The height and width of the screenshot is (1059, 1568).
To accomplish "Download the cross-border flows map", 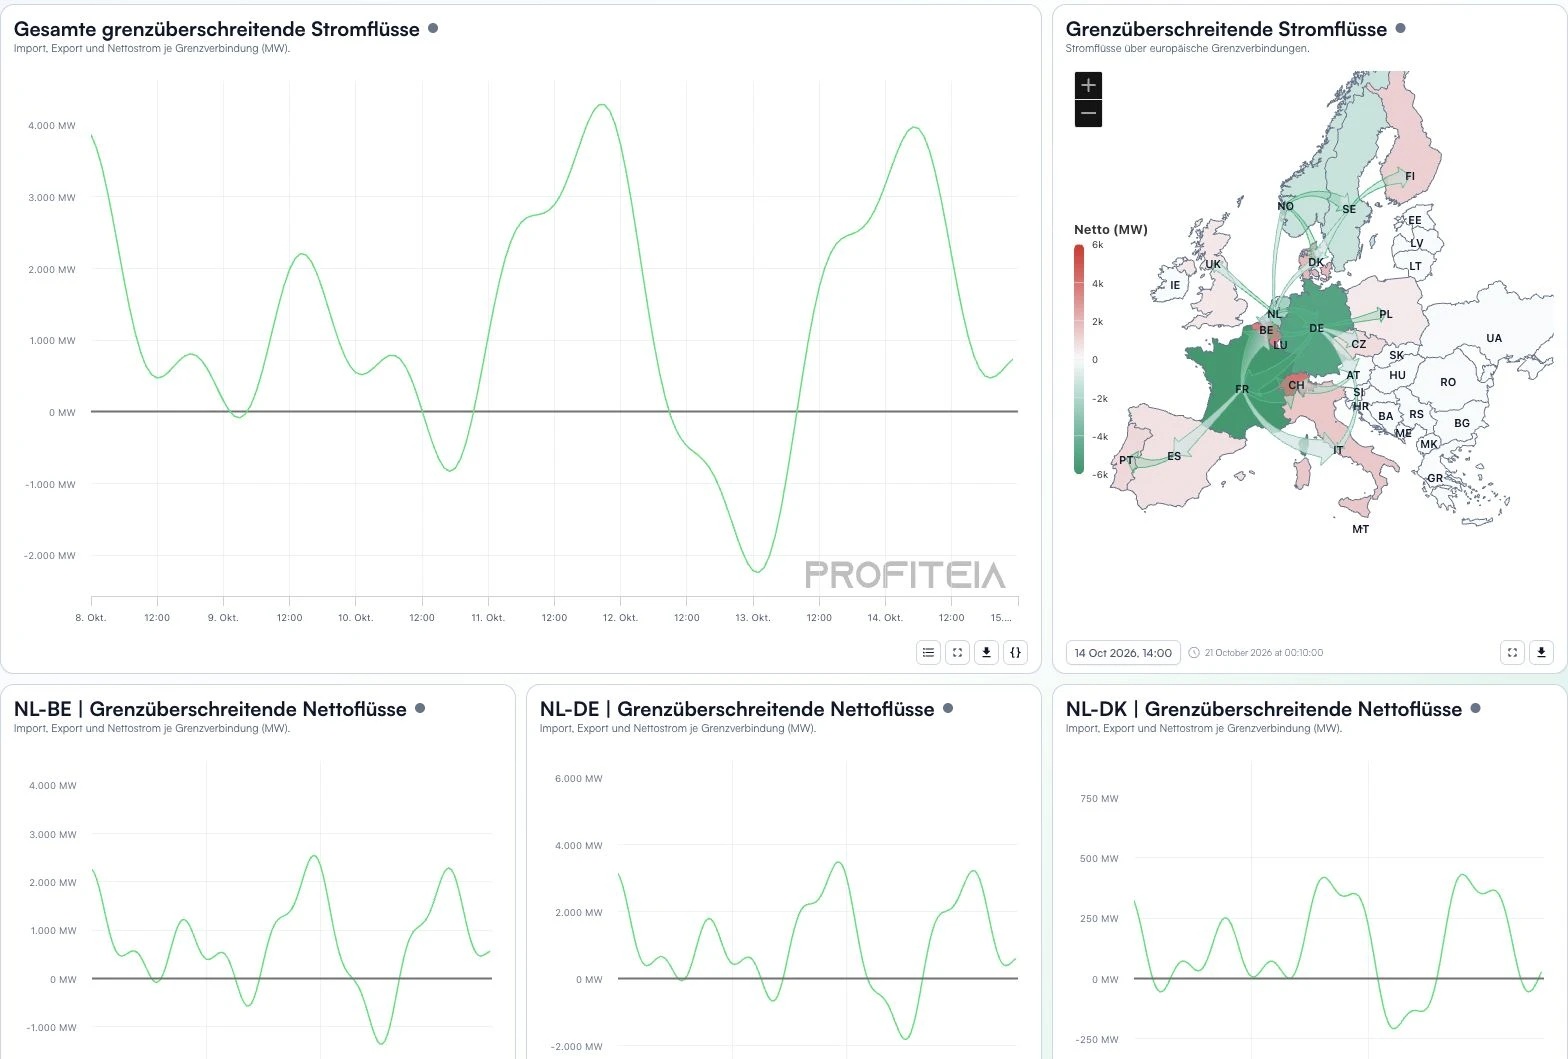I will (x=1541, y=652).
